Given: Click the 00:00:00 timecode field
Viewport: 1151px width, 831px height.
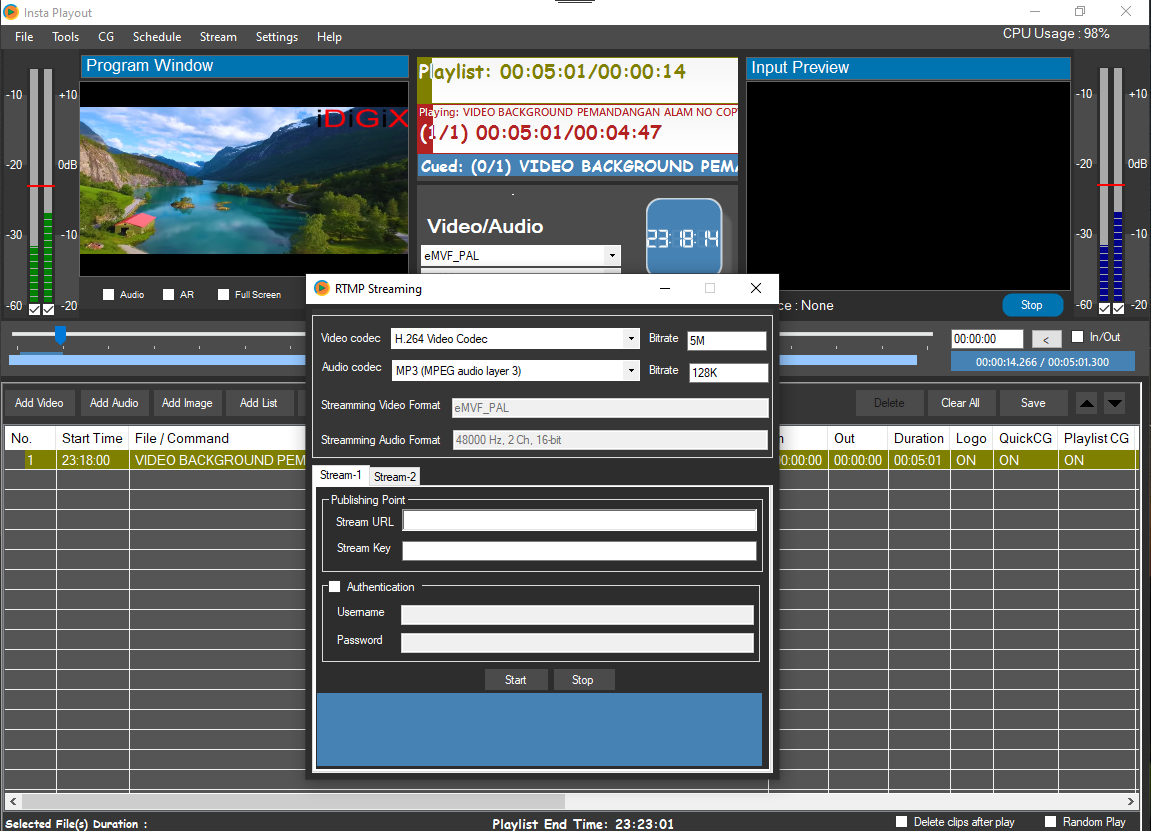Looking at the screenshot, I should tap(987, 338).
